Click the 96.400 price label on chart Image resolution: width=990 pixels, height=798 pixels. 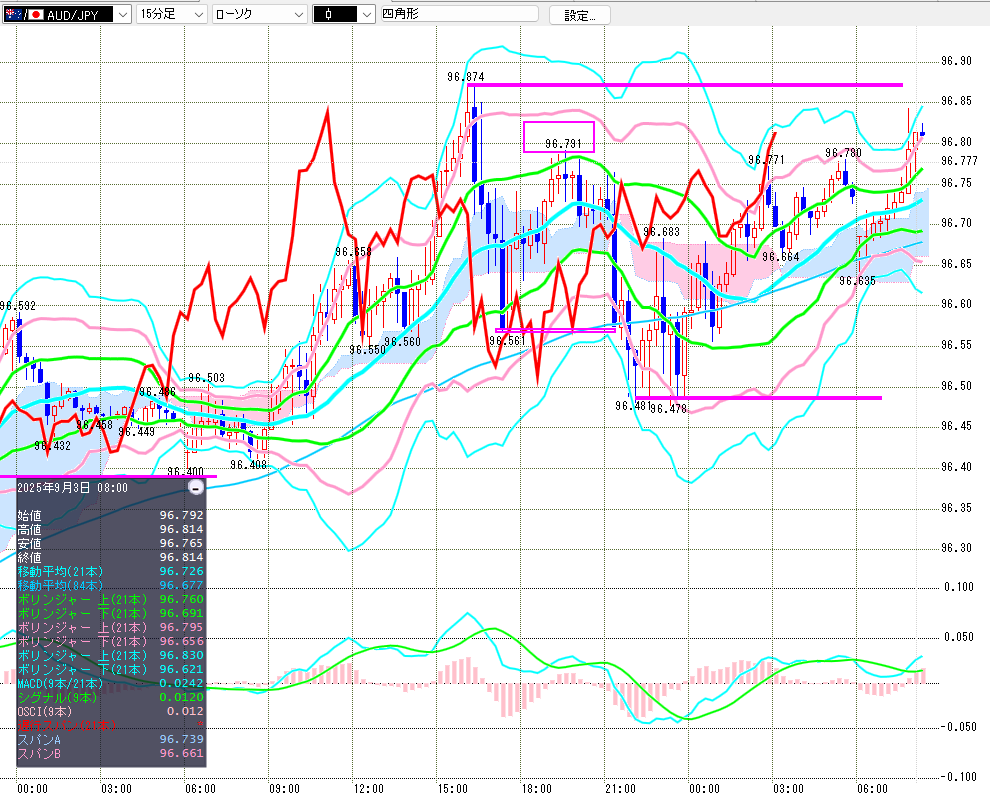coord(186,471)
